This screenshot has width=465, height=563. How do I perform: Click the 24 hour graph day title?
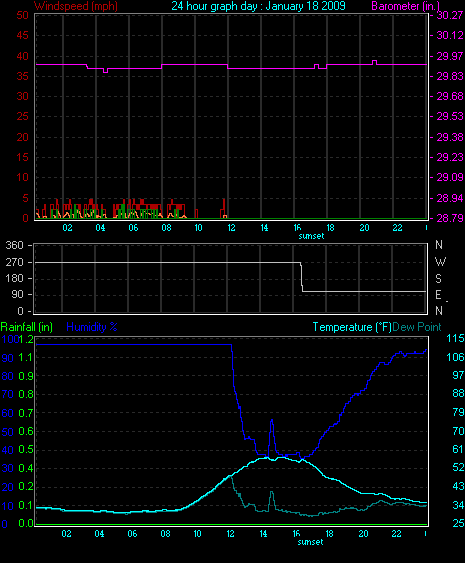tap(258, 6)
